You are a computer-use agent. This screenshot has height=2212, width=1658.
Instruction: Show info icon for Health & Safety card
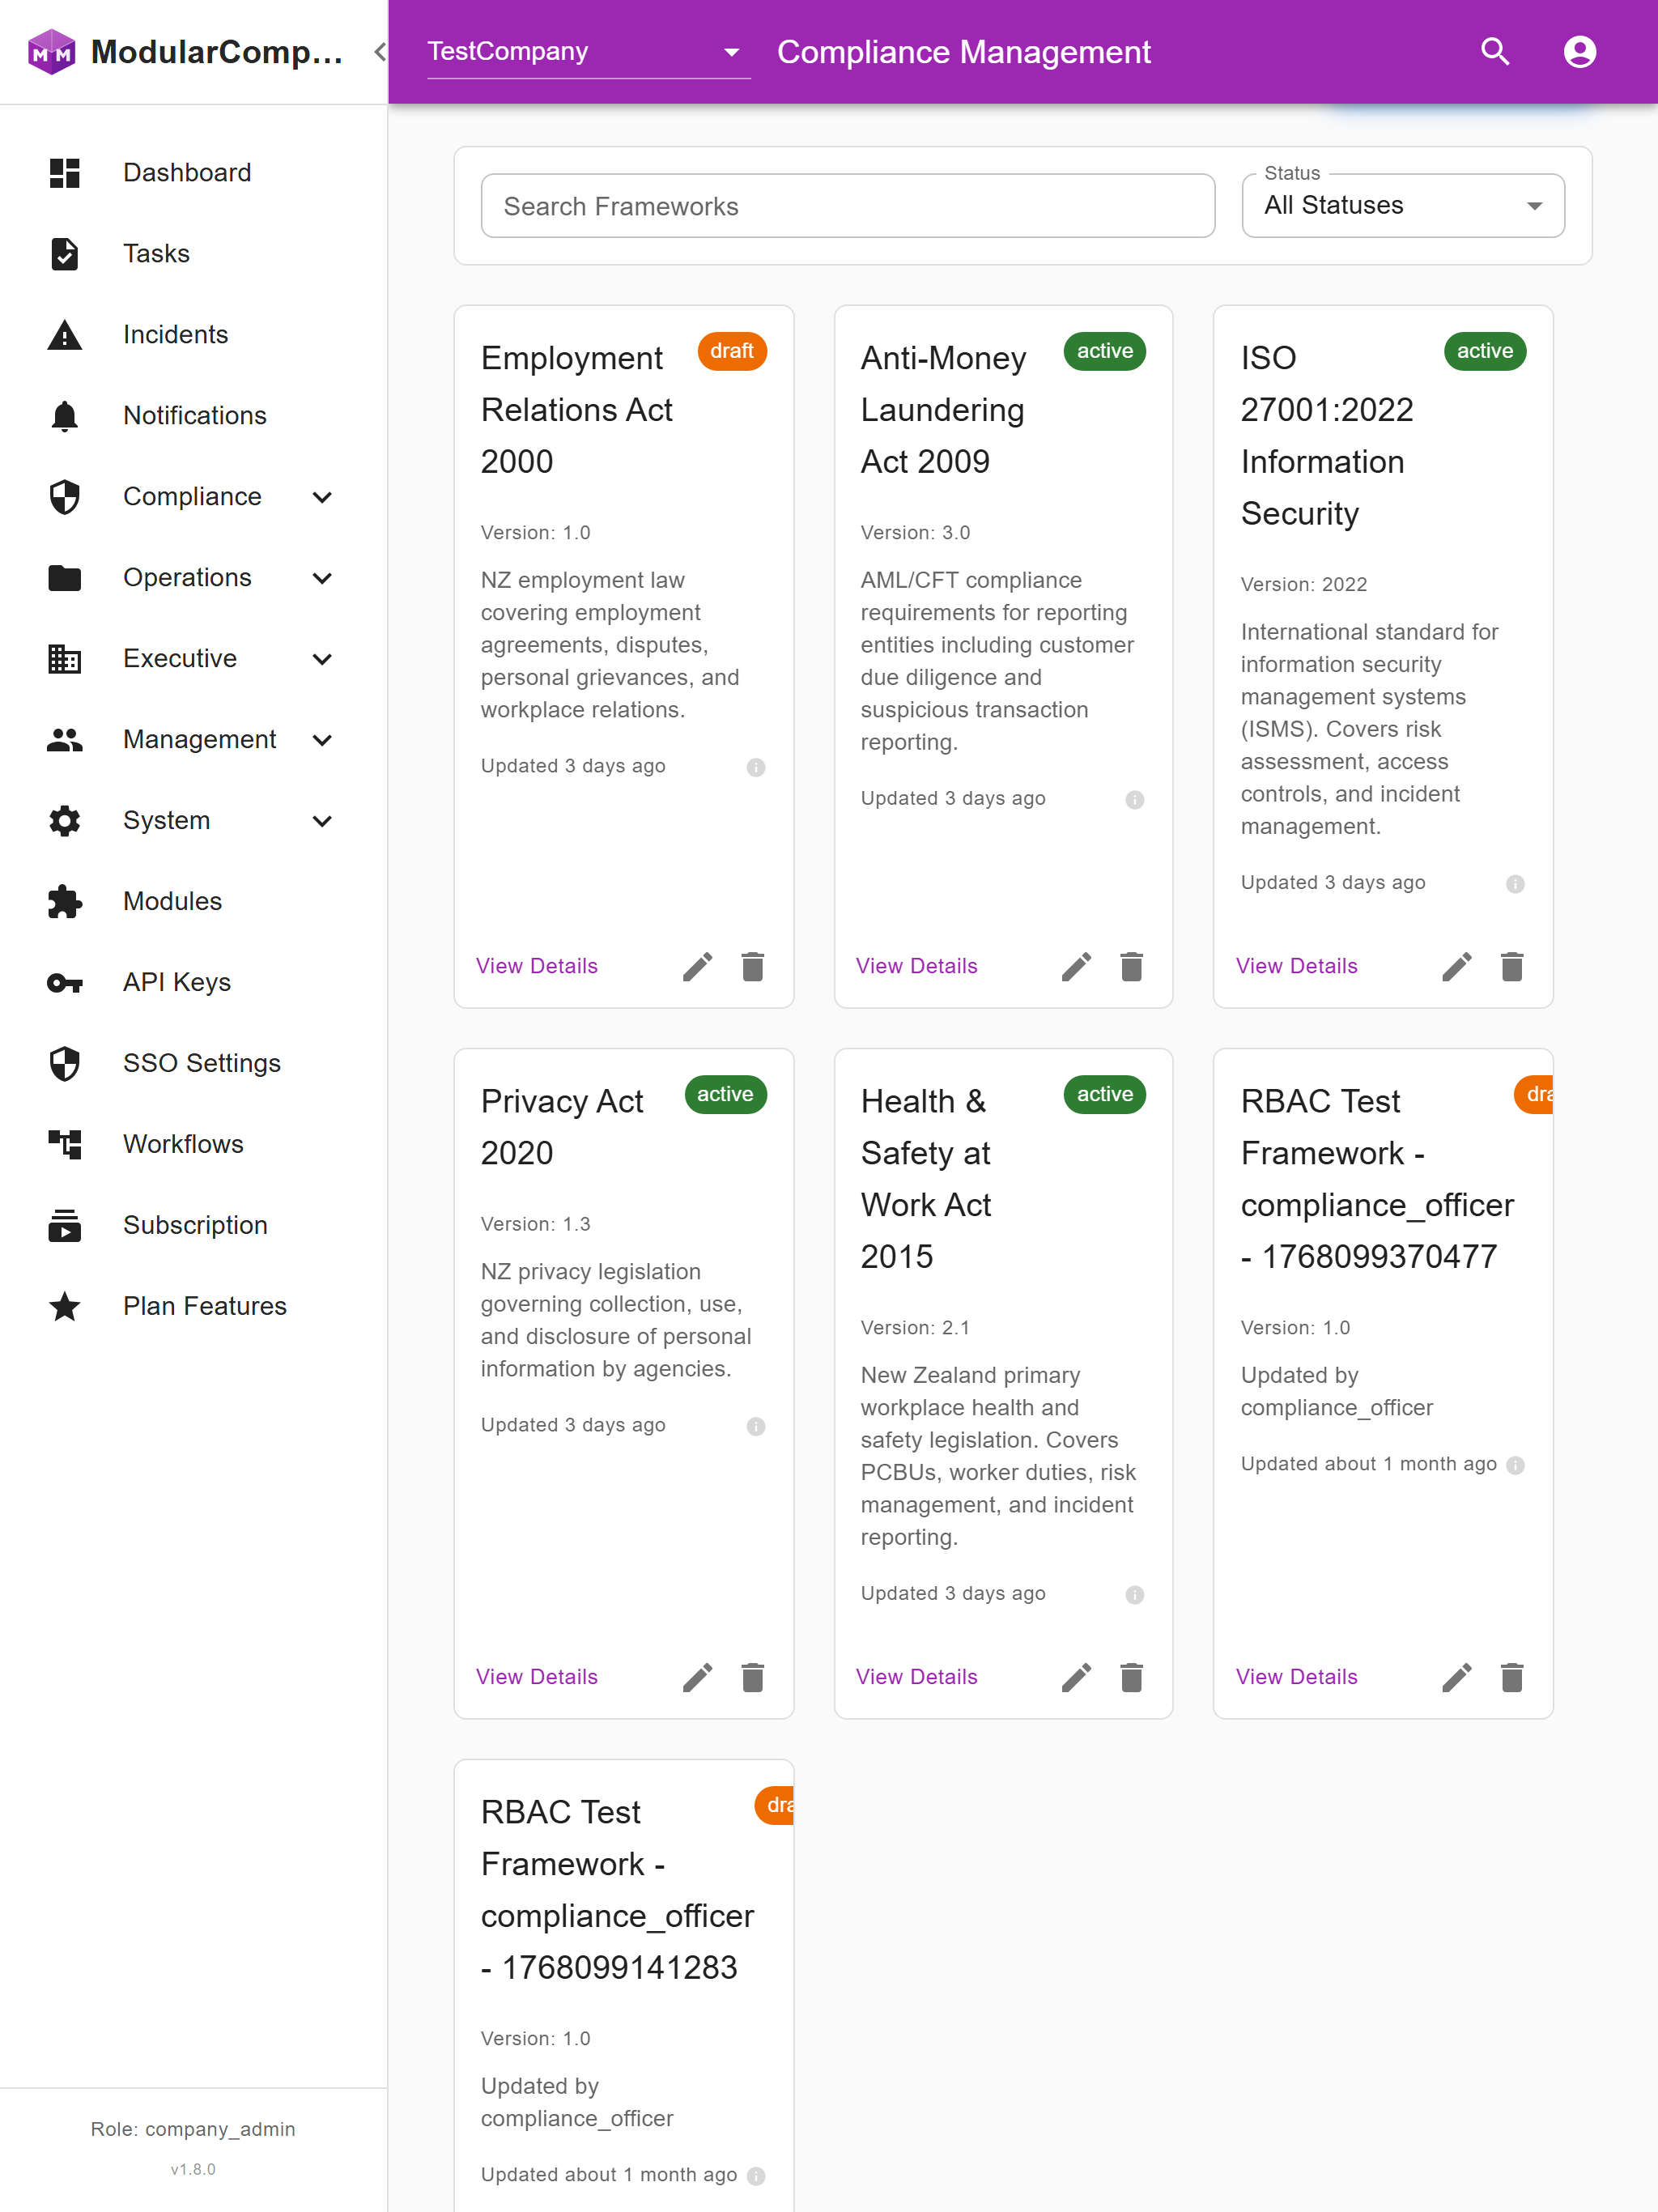tap(1135, 1594)
